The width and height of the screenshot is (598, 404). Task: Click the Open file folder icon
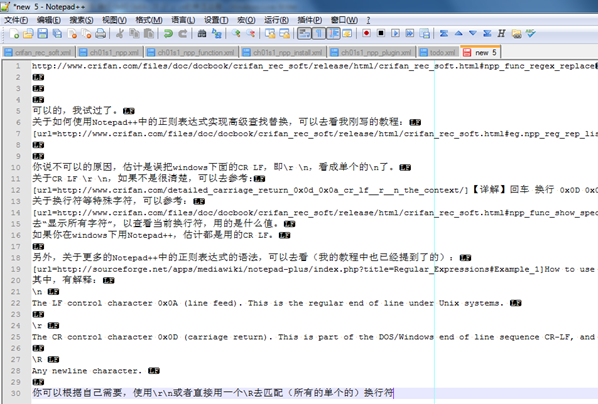pyautogui.click(x=28, y=34)
